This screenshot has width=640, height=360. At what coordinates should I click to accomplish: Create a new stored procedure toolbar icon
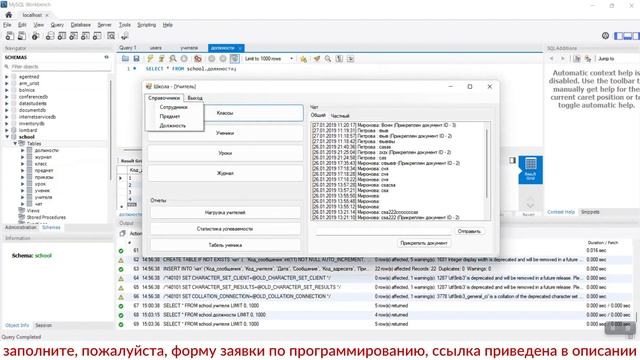[85, 36]
